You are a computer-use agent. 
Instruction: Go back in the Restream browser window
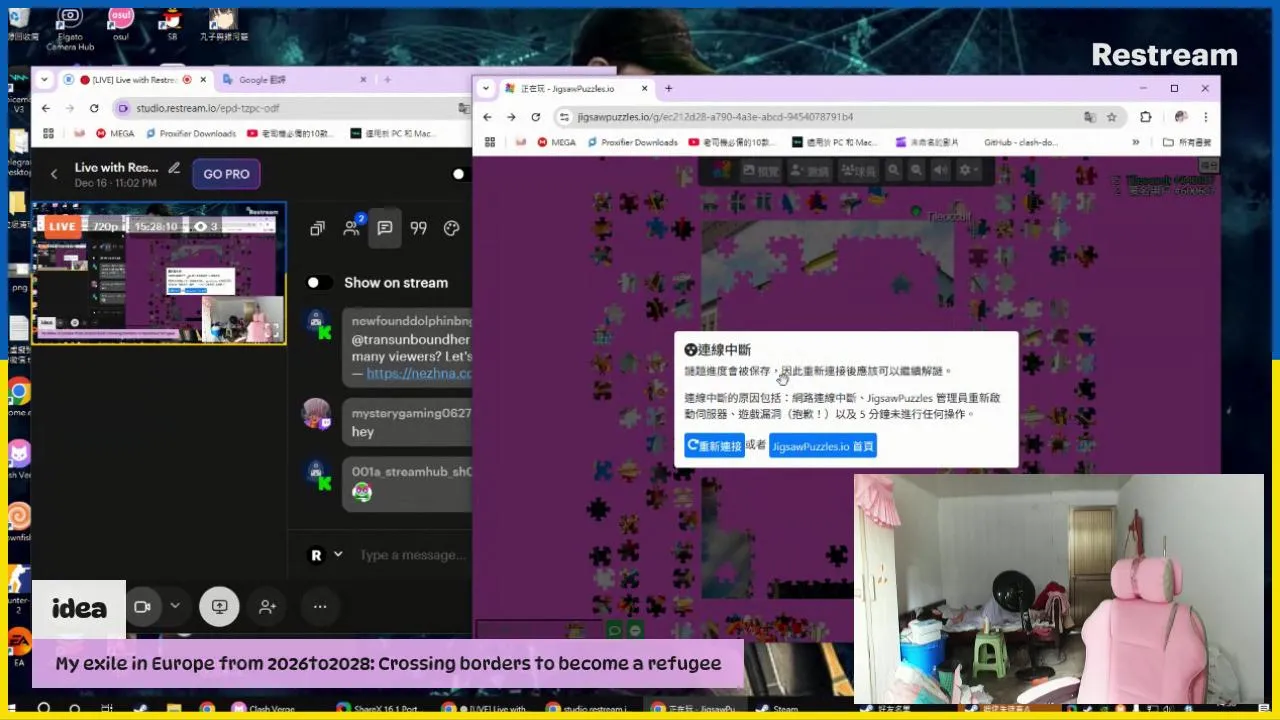[x=46, y=108]
